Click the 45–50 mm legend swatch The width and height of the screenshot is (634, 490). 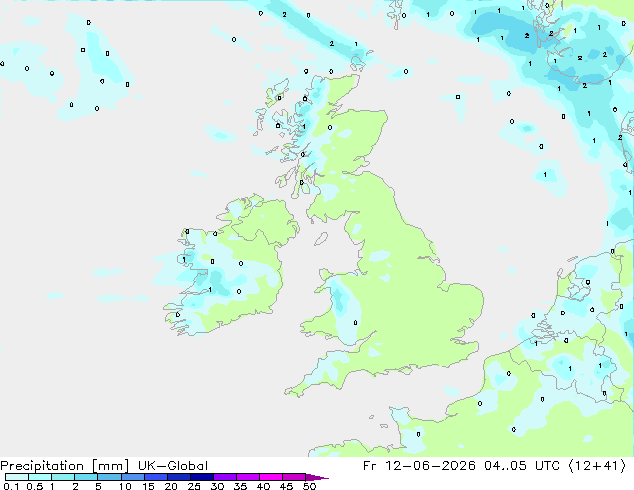click(294, 477)
